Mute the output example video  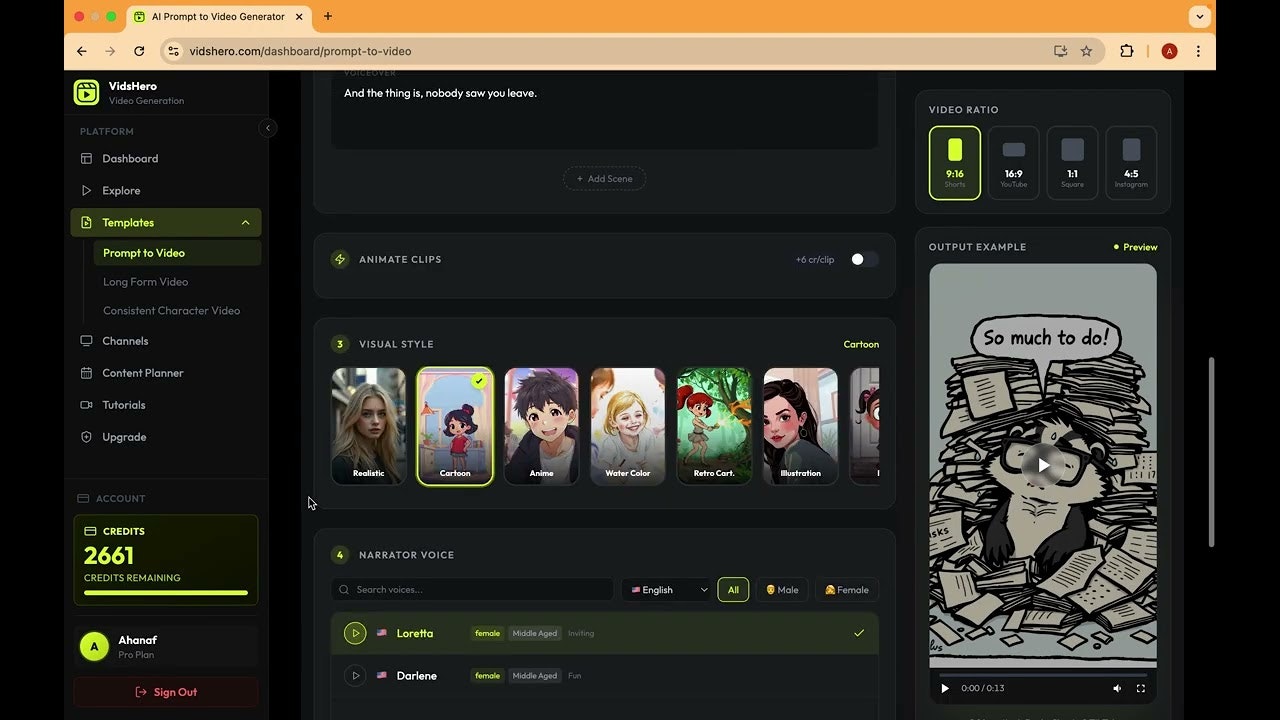(1117, 688)
